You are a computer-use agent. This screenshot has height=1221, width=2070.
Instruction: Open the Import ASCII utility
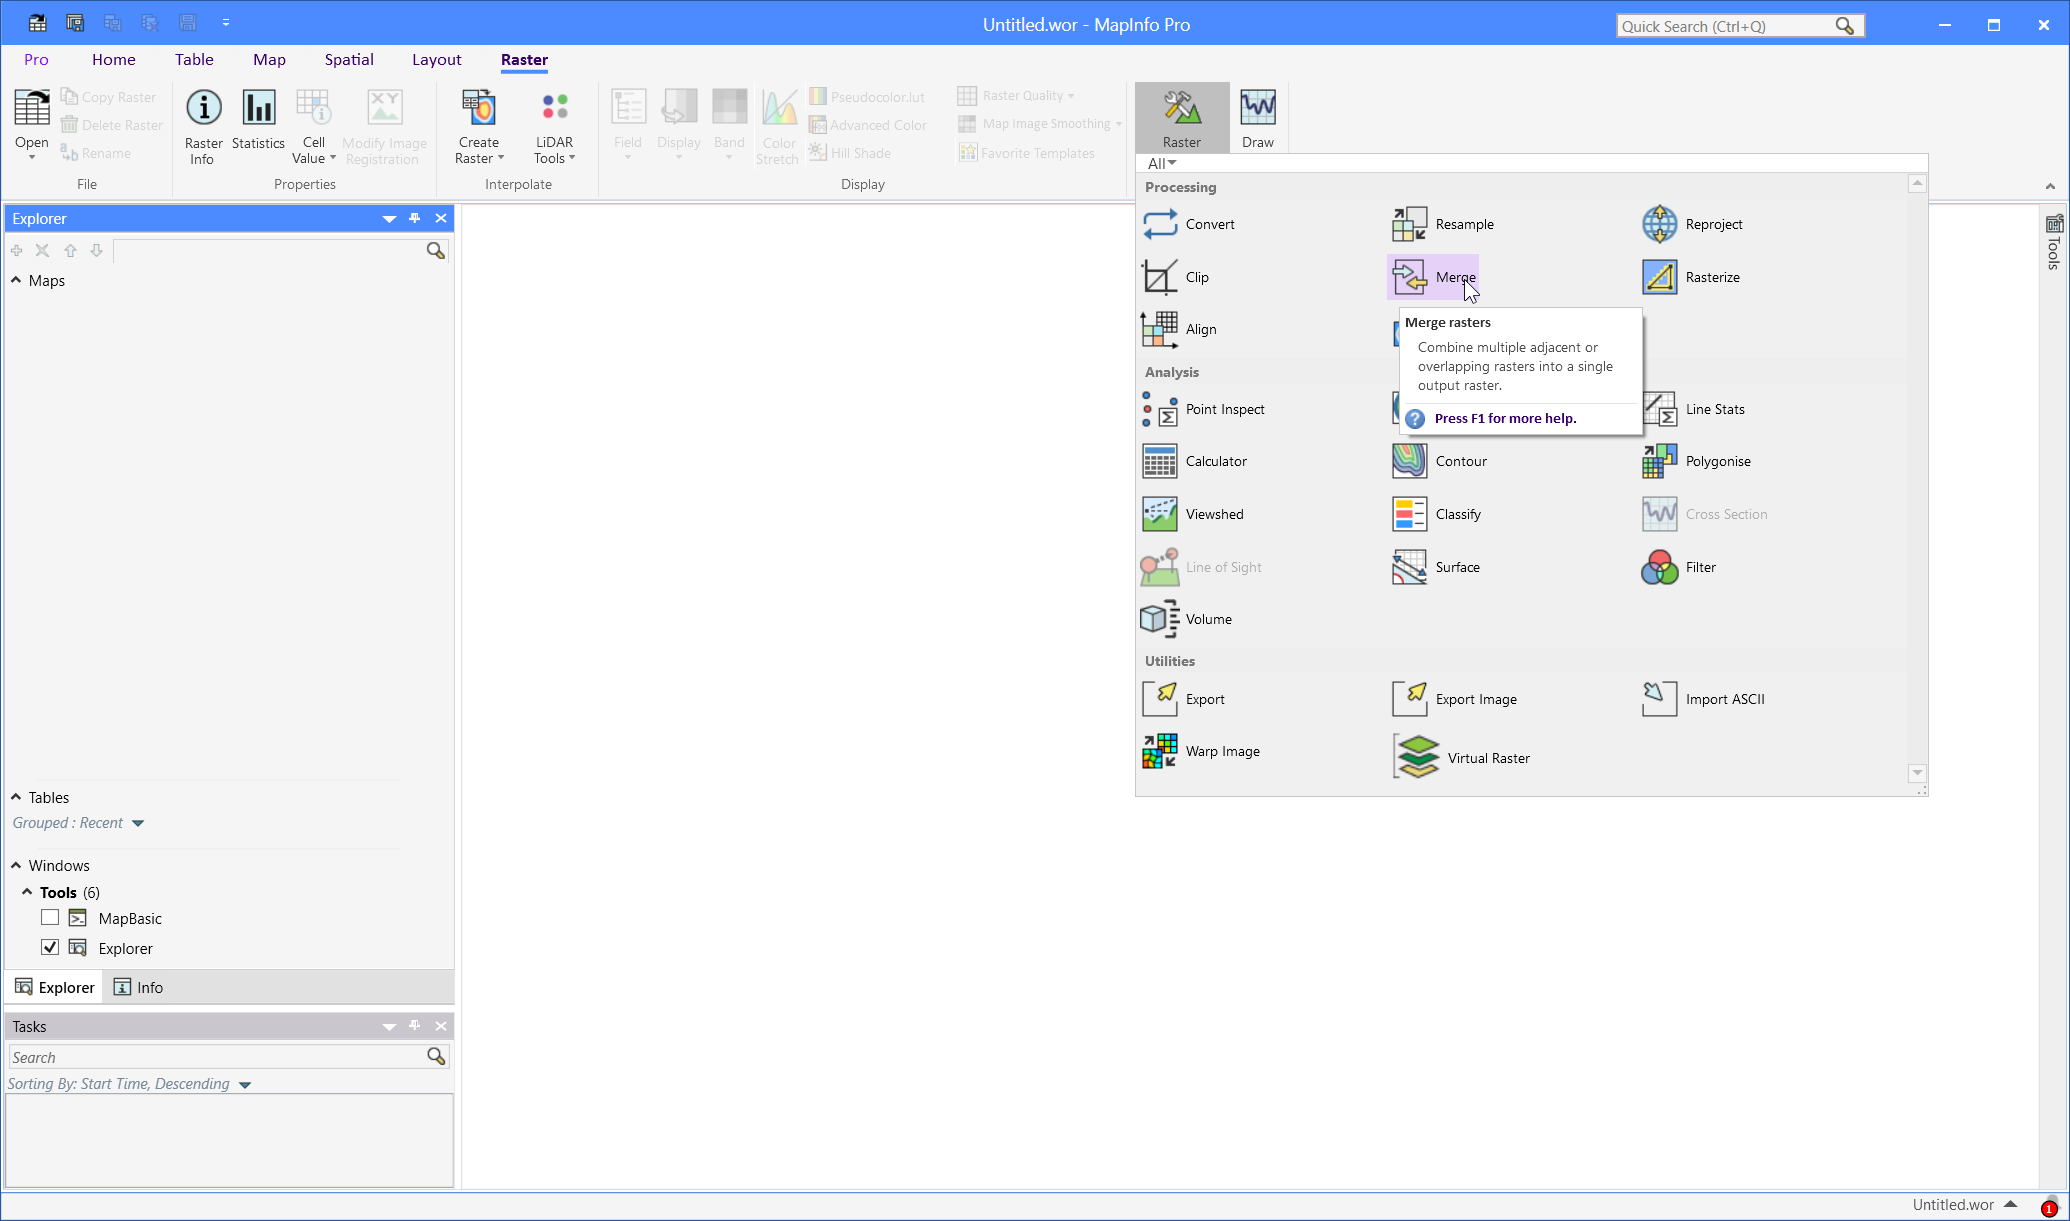[x=1704, y=699]
